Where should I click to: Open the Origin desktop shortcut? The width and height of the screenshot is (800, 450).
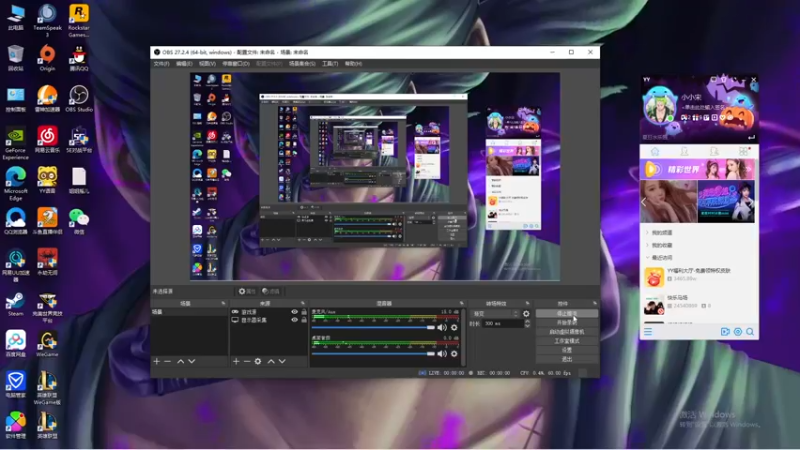pos(47,58)
